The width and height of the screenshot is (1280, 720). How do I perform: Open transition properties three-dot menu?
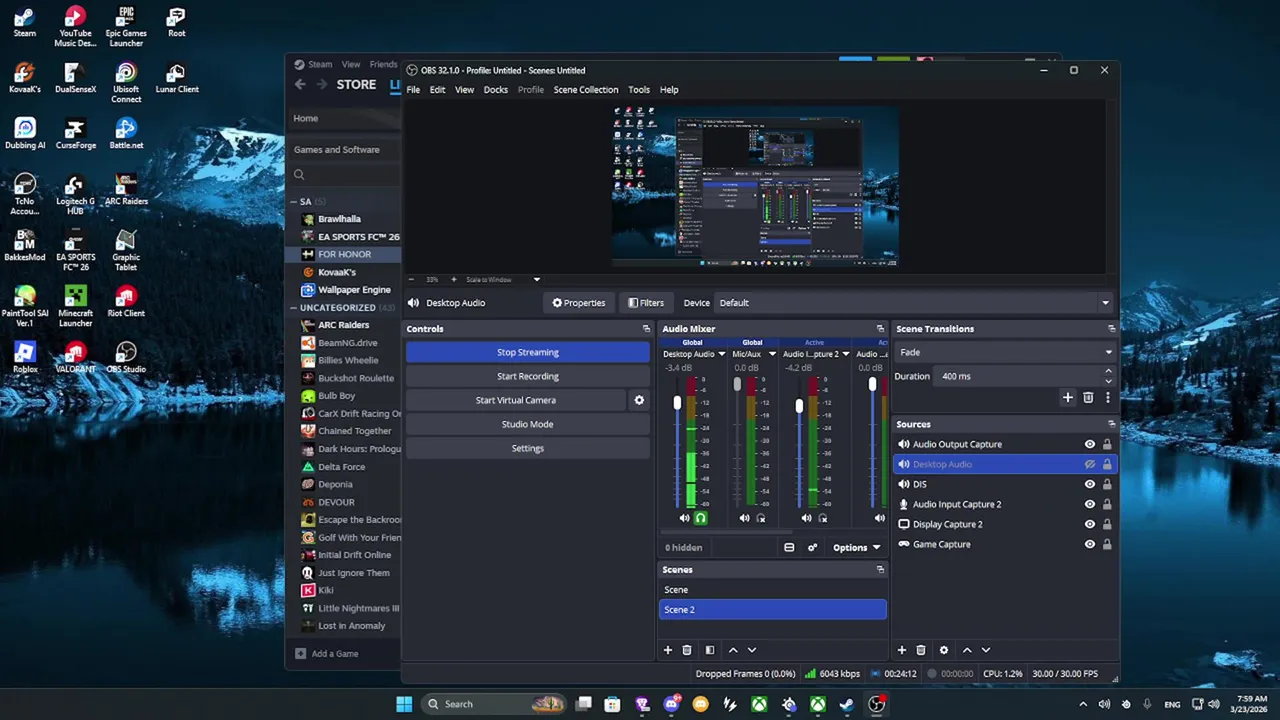click(x=1107, y=398)
